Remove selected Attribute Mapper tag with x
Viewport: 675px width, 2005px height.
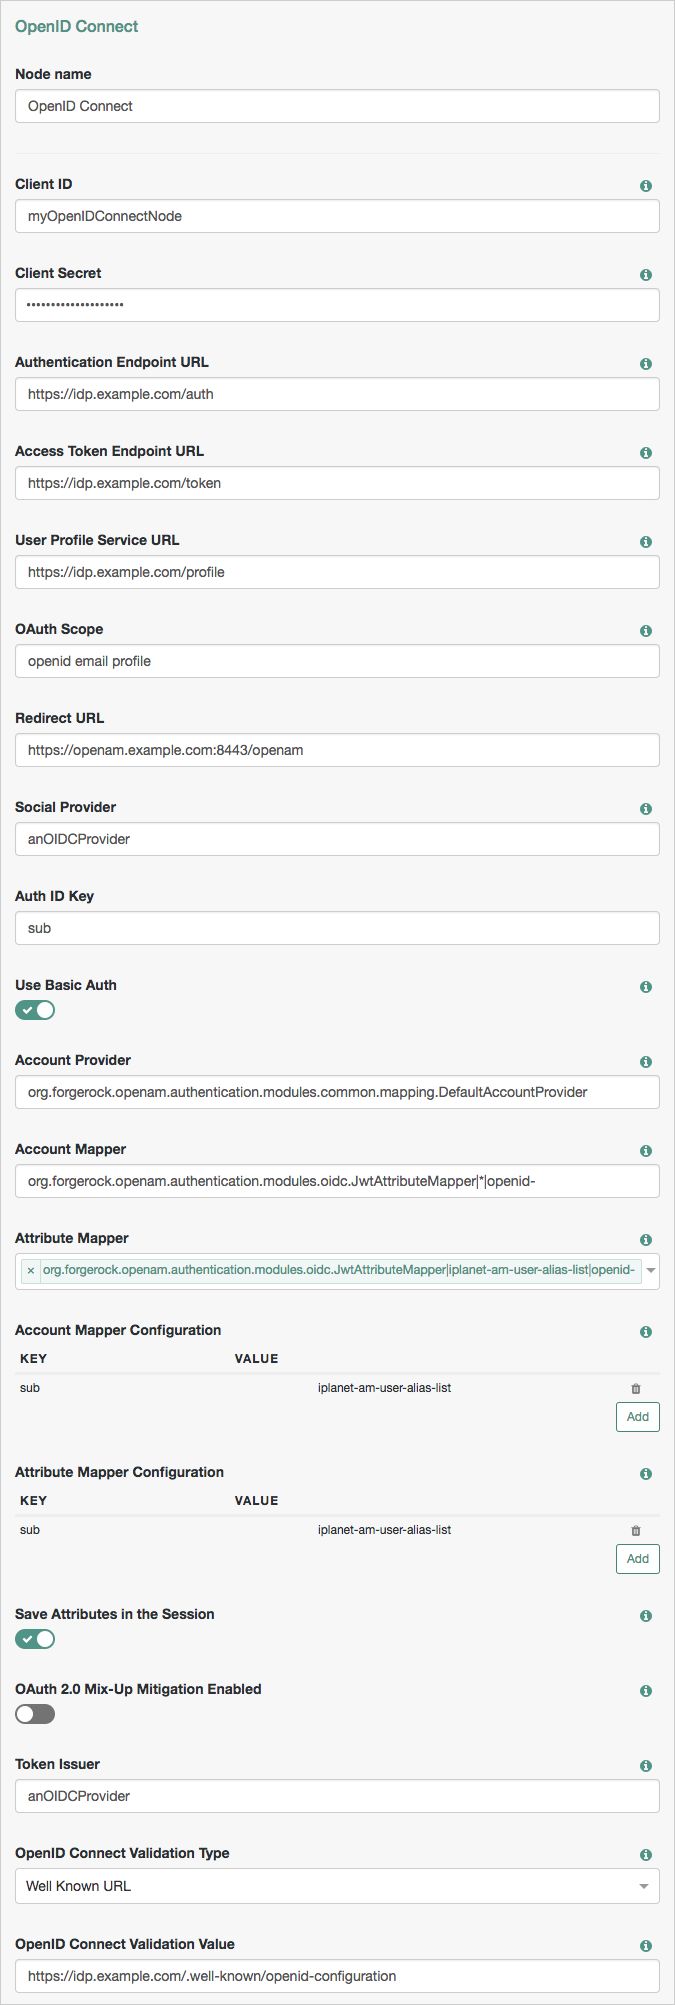coord(31,1271)
